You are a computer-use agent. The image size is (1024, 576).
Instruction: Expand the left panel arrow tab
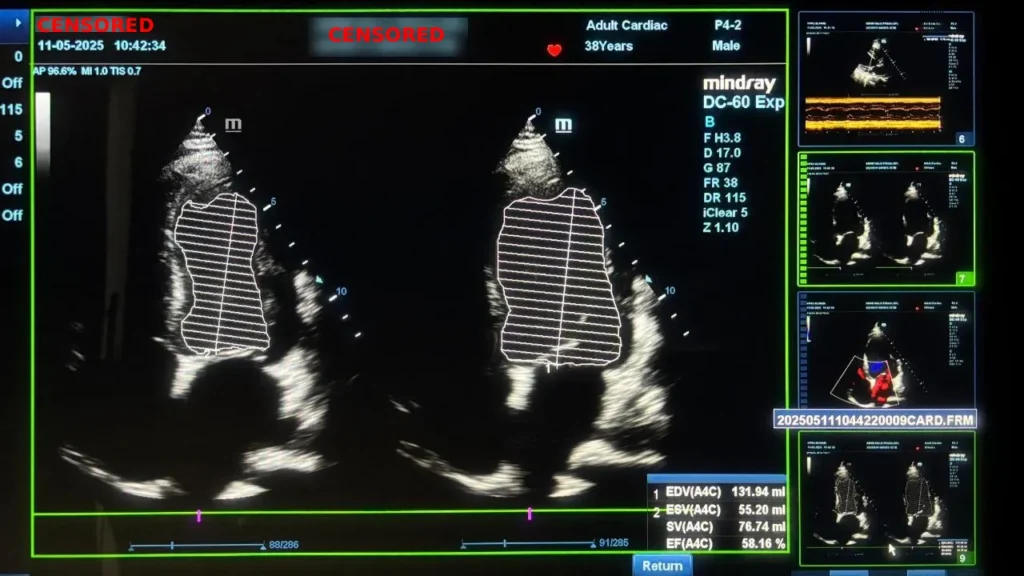tap(14, 19)
